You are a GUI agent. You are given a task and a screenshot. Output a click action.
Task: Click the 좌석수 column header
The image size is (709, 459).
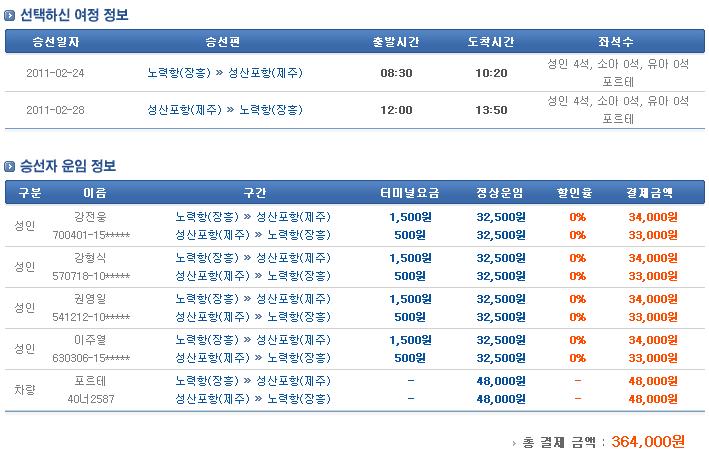click(x=616, y=41)
